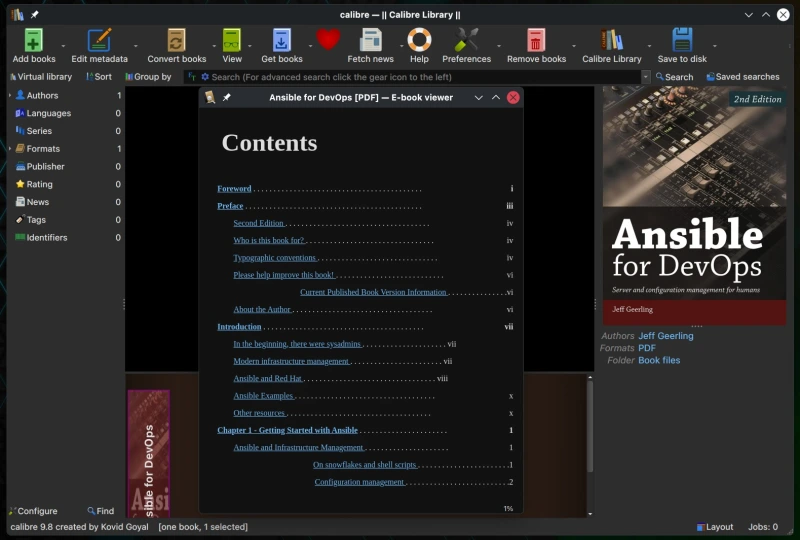
Task: Open the Introduction contents link
Action: [239, 327]
